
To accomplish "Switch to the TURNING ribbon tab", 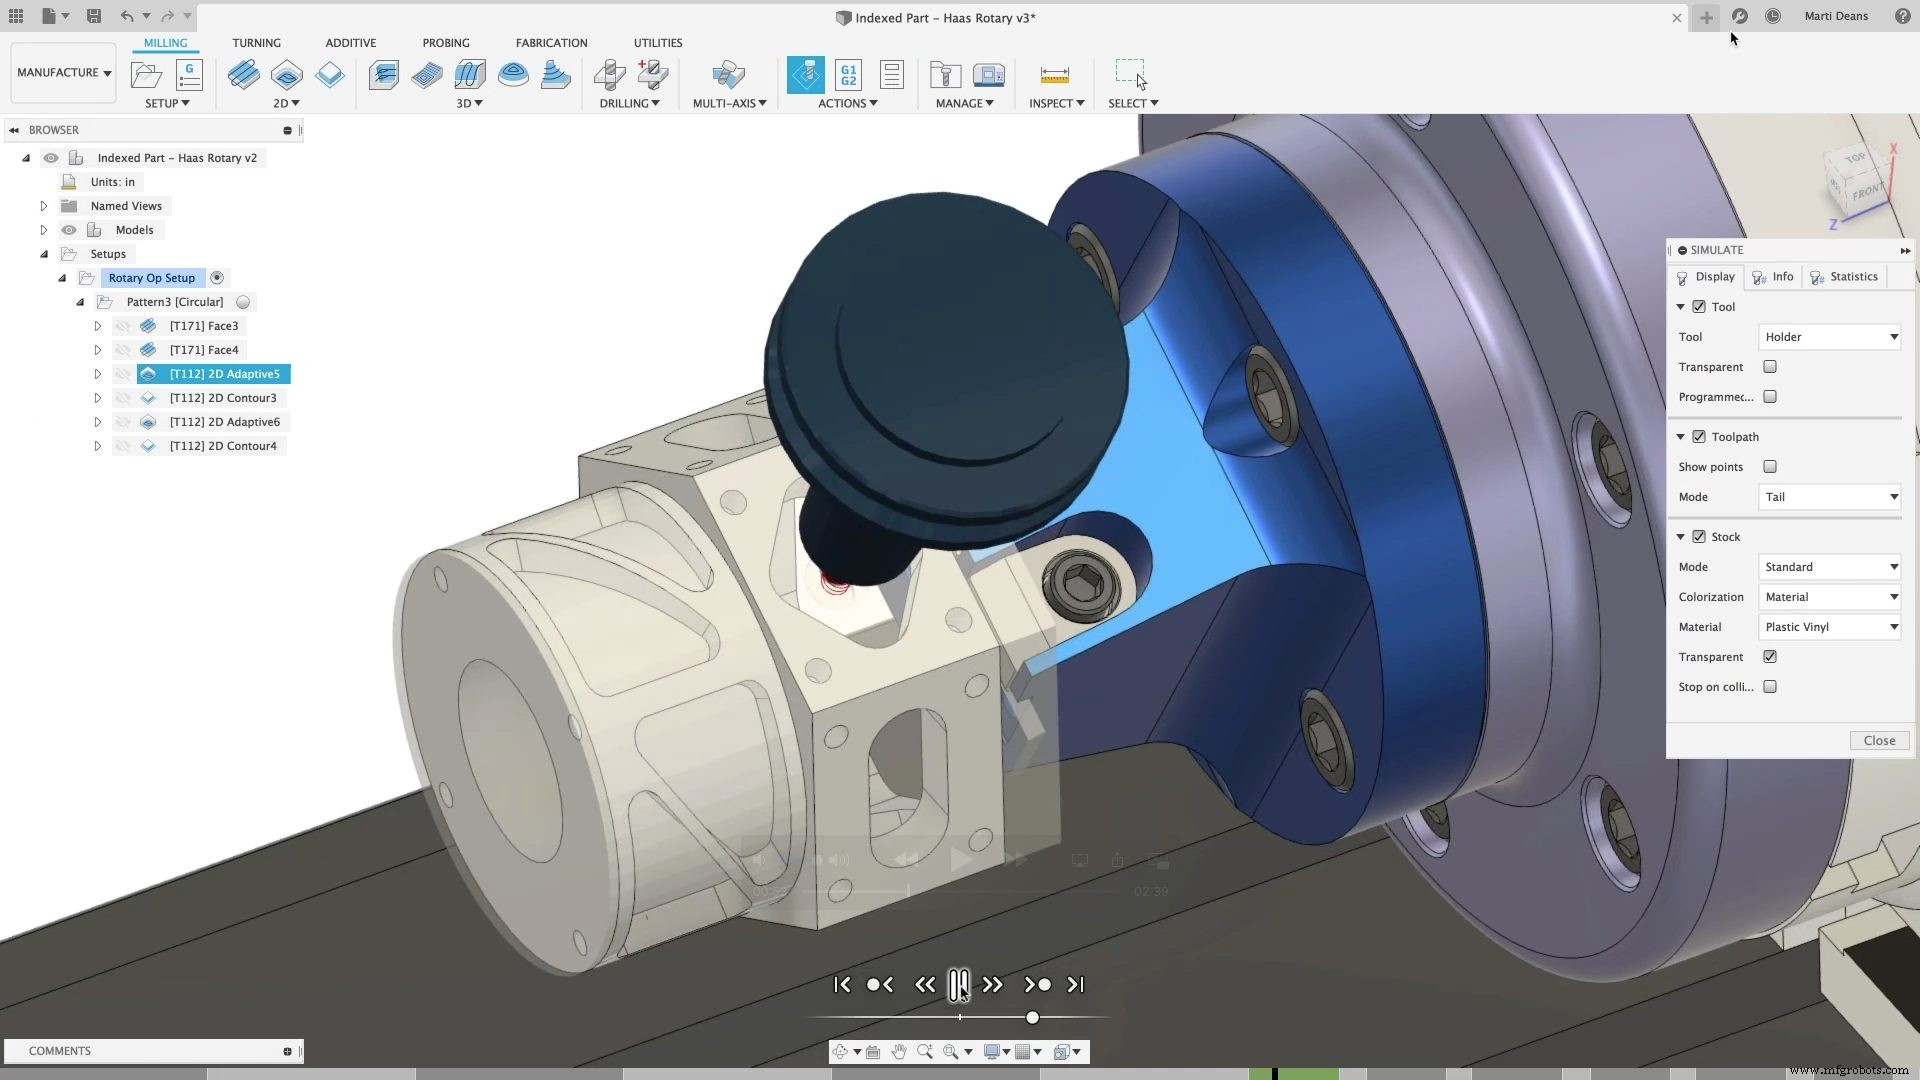I will (256, 42).
